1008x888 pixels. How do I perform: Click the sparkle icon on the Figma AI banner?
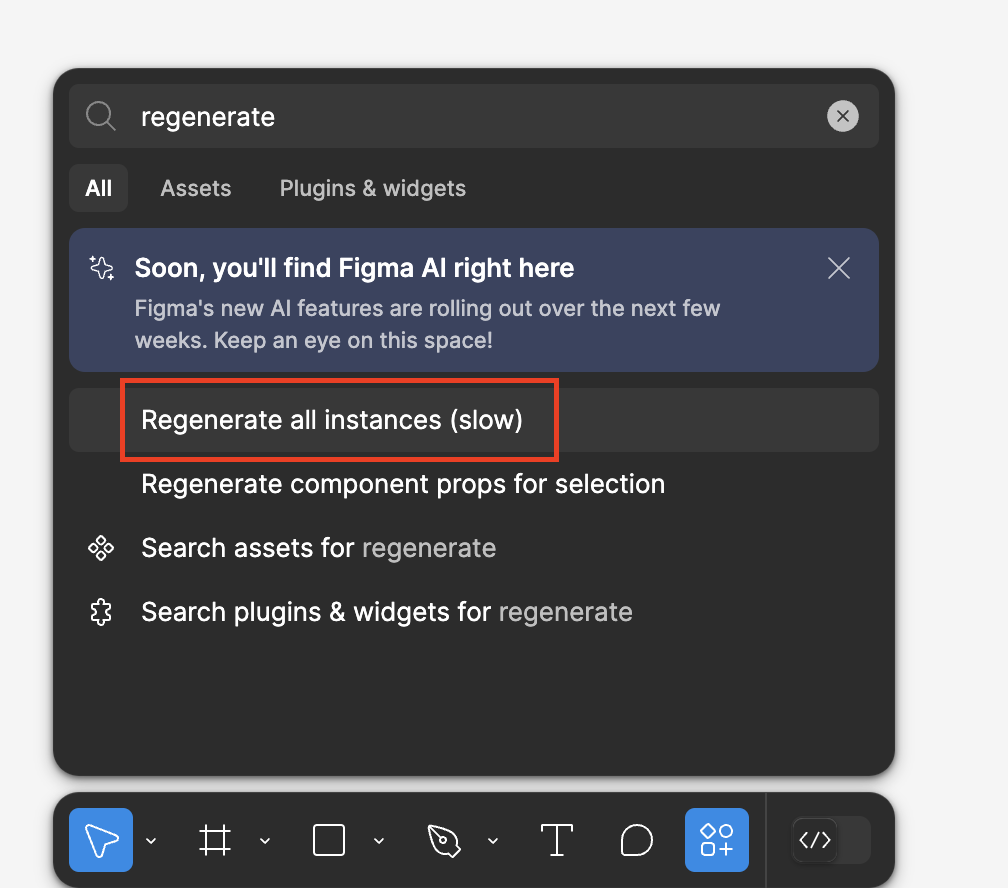tap(101, 268)
